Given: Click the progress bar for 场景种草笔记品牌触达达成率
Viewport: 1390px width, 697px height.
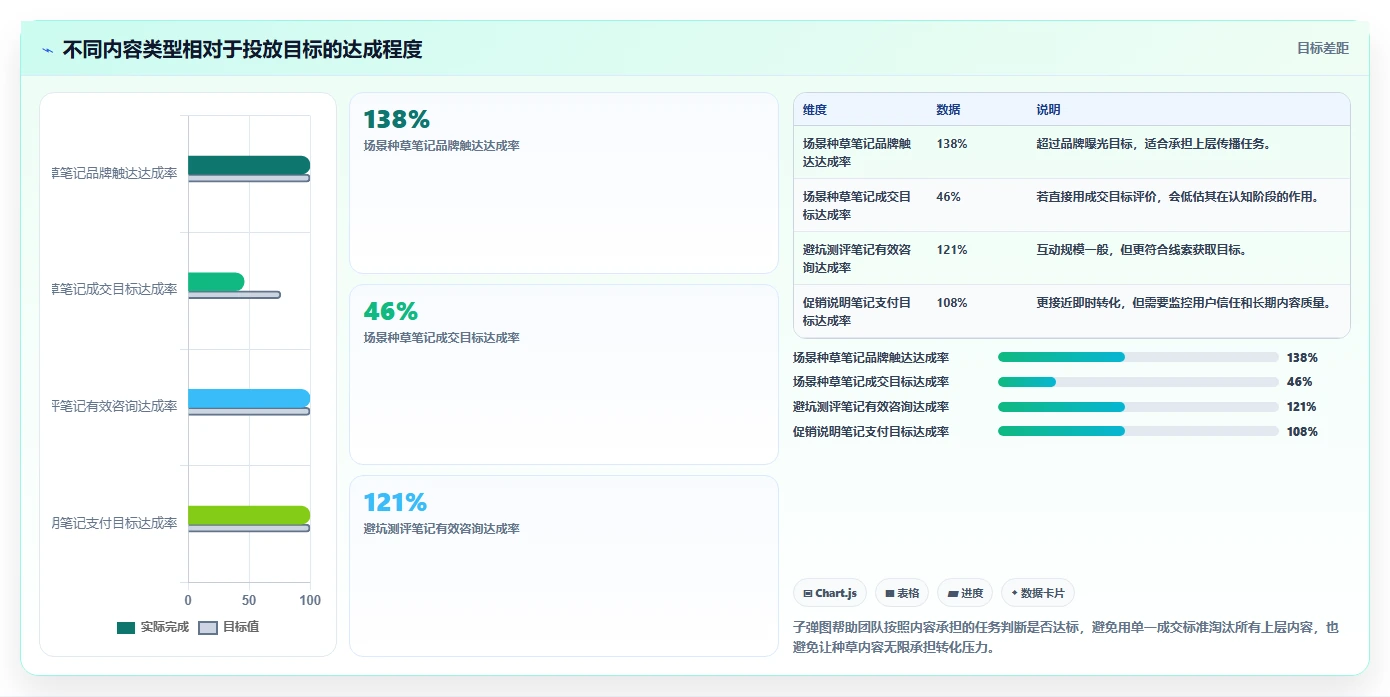Looking at the screenshot, I should click(1138, 357).
